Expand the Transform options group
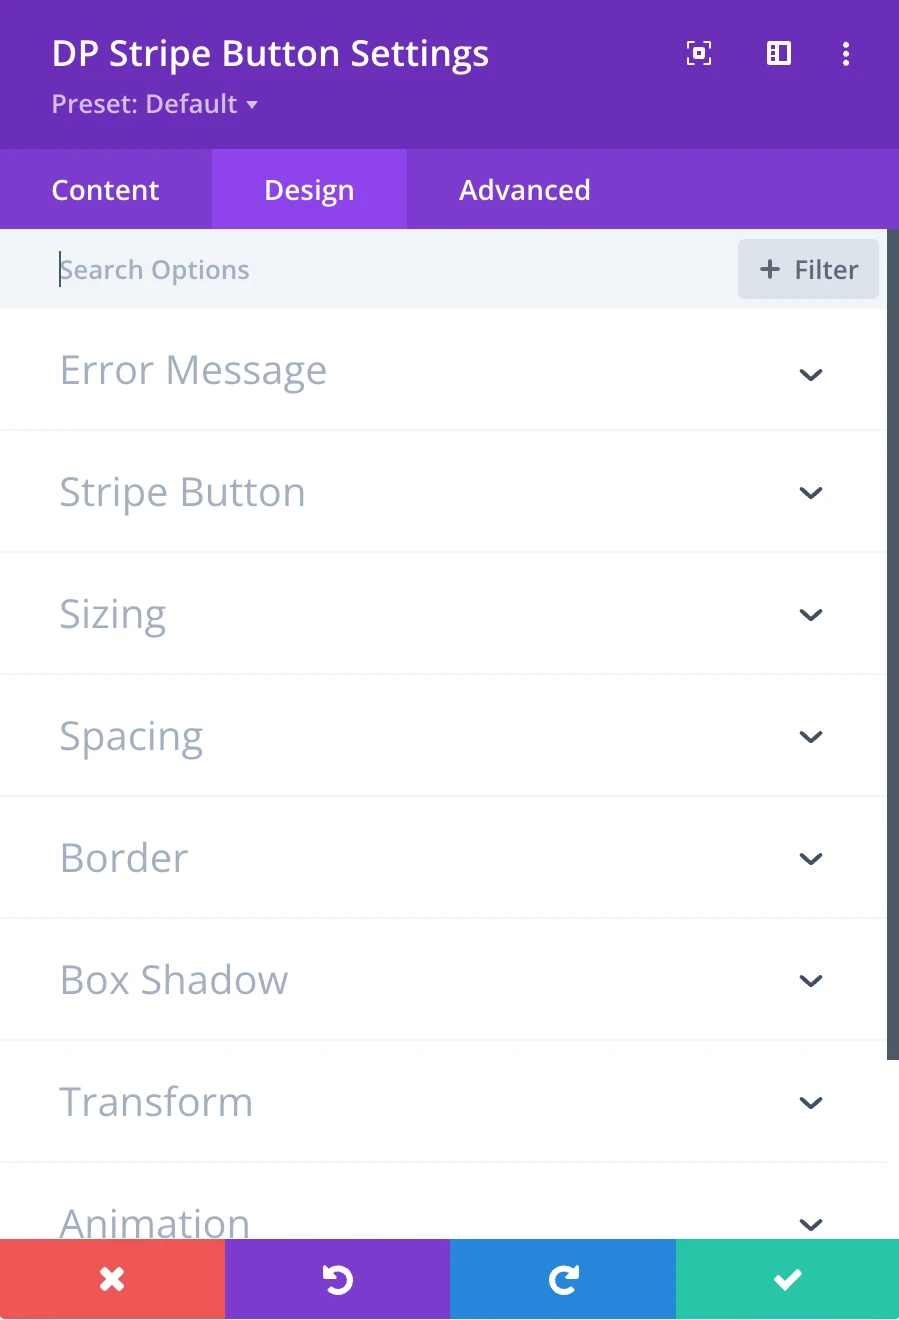899x1320 pixels. click(810, 1103)
